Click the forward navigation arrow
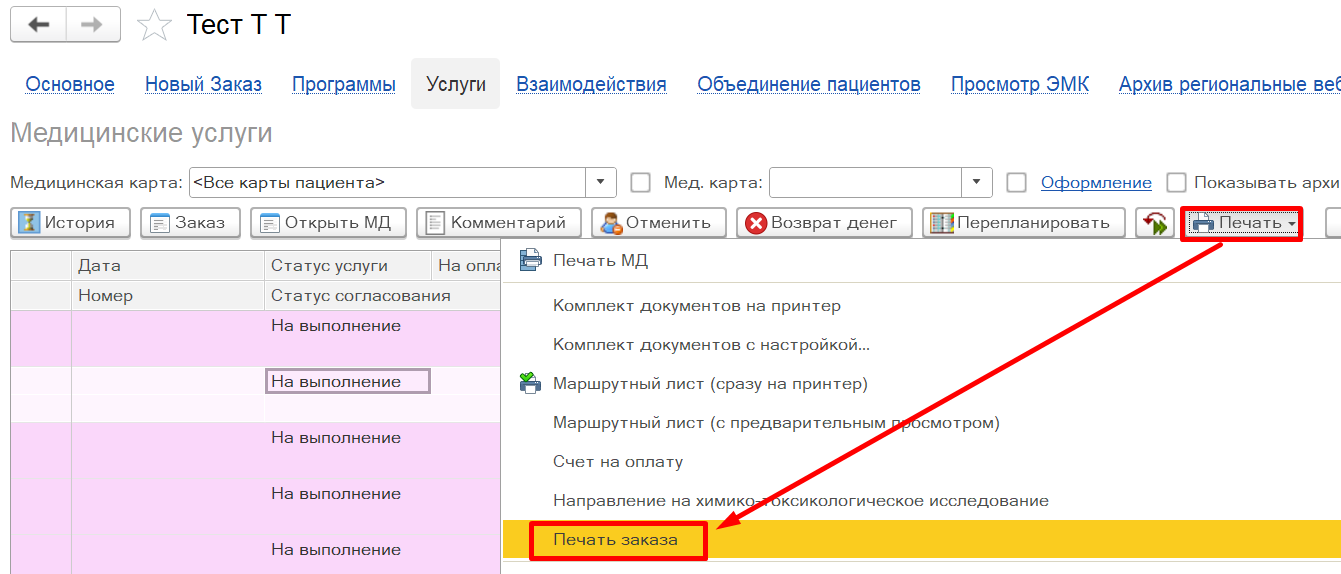 point(93,24)
